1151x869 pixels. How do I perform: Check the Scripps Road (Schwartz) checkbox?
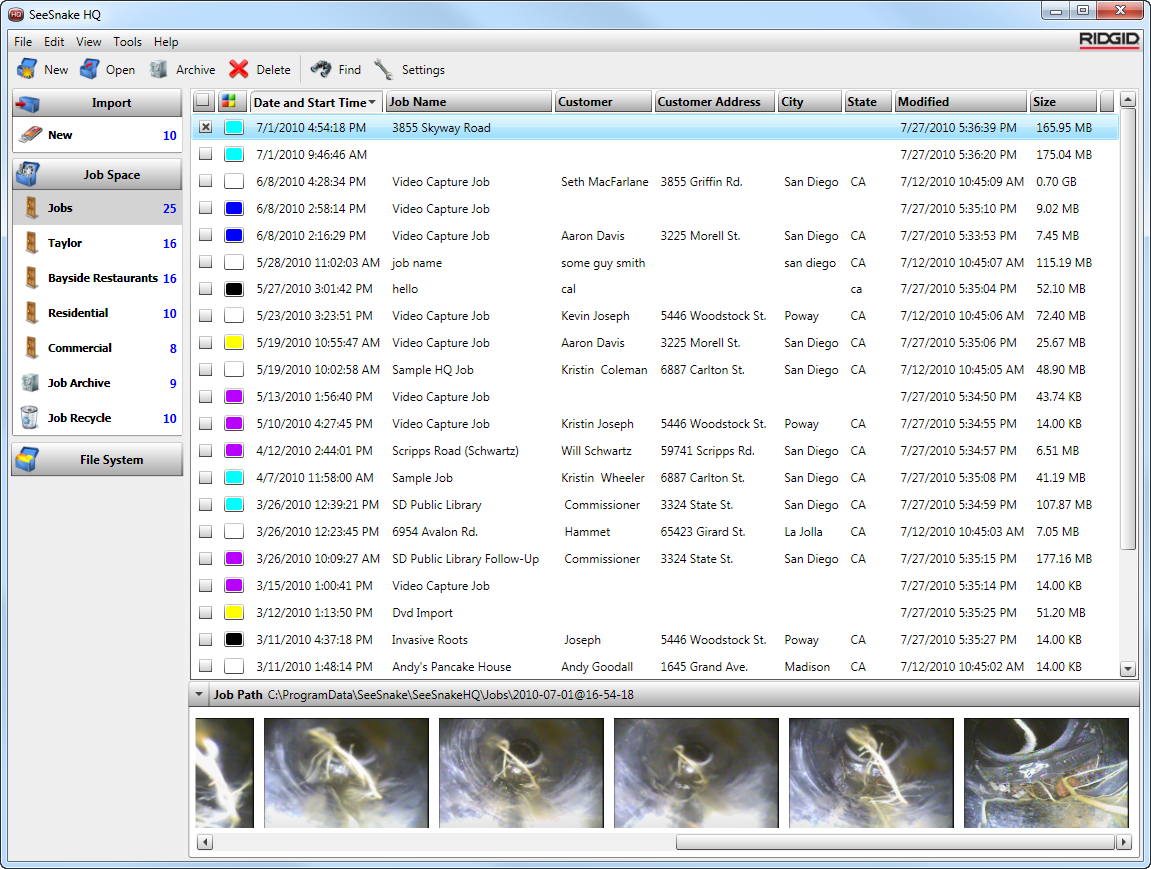pyautogui.click(x=206, y=451)
